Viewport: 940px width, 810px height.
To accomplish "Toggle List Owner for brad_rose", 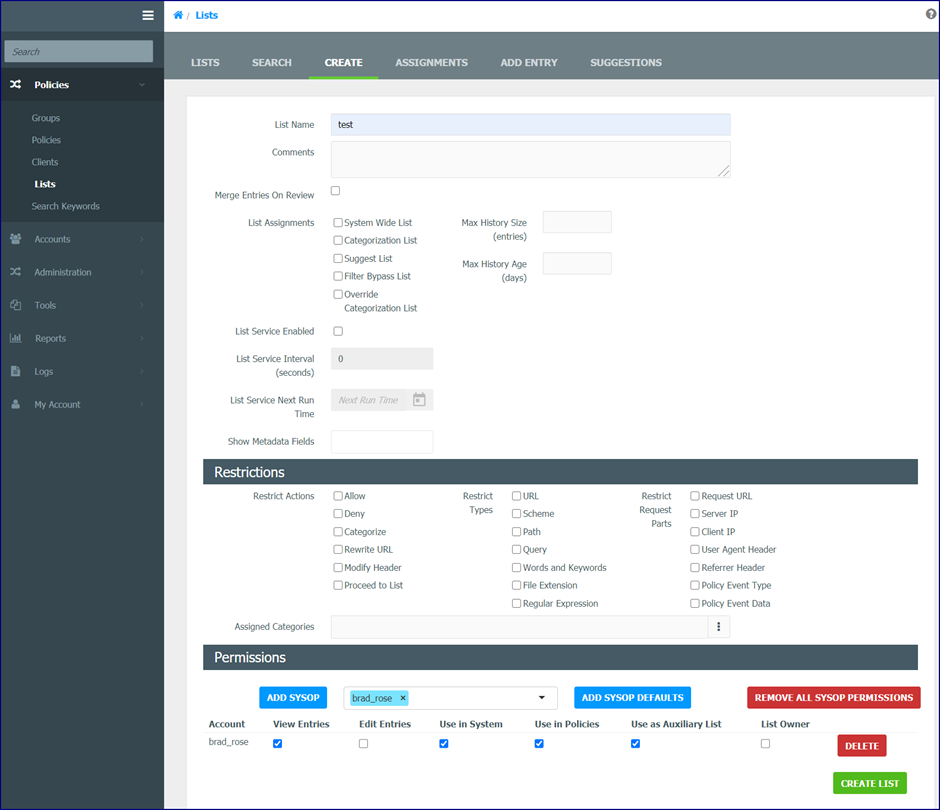I will pyautogui.click(x=766, y=743).
